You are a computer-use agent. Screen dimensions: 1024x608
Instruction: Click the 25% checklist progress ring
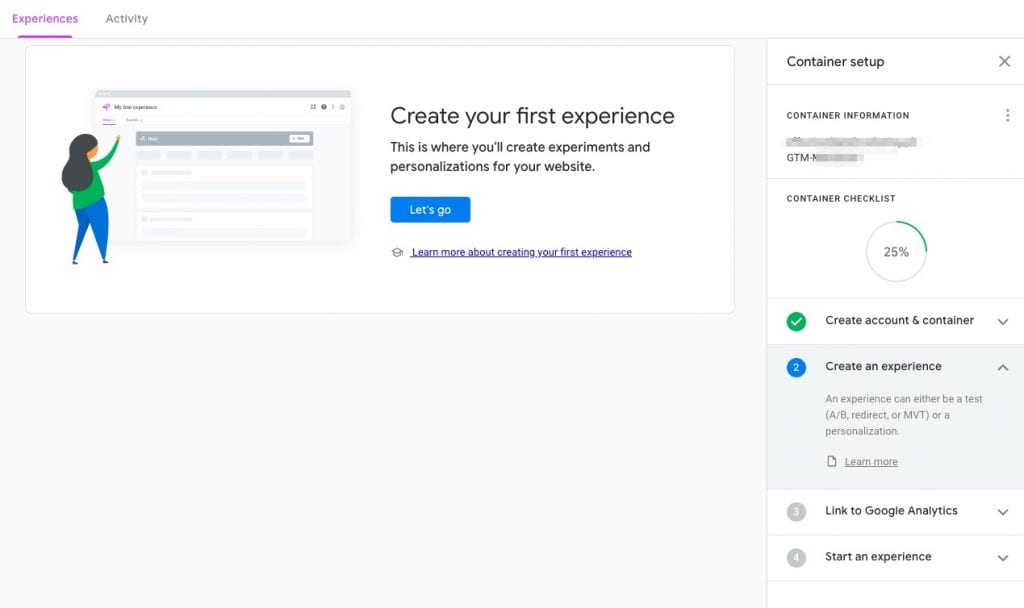[x=896, y=251]
